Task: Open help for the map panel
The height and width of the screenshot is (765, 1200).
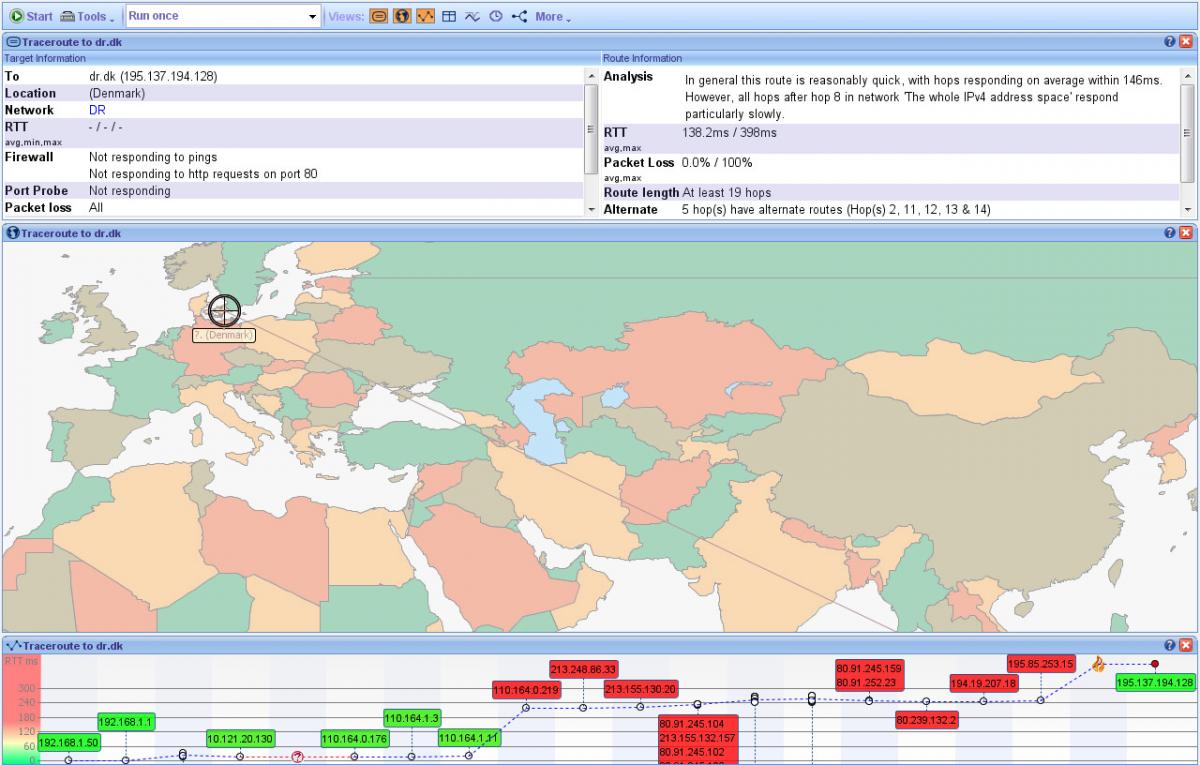Action: pyautogui.click(x=1169, y=233)
